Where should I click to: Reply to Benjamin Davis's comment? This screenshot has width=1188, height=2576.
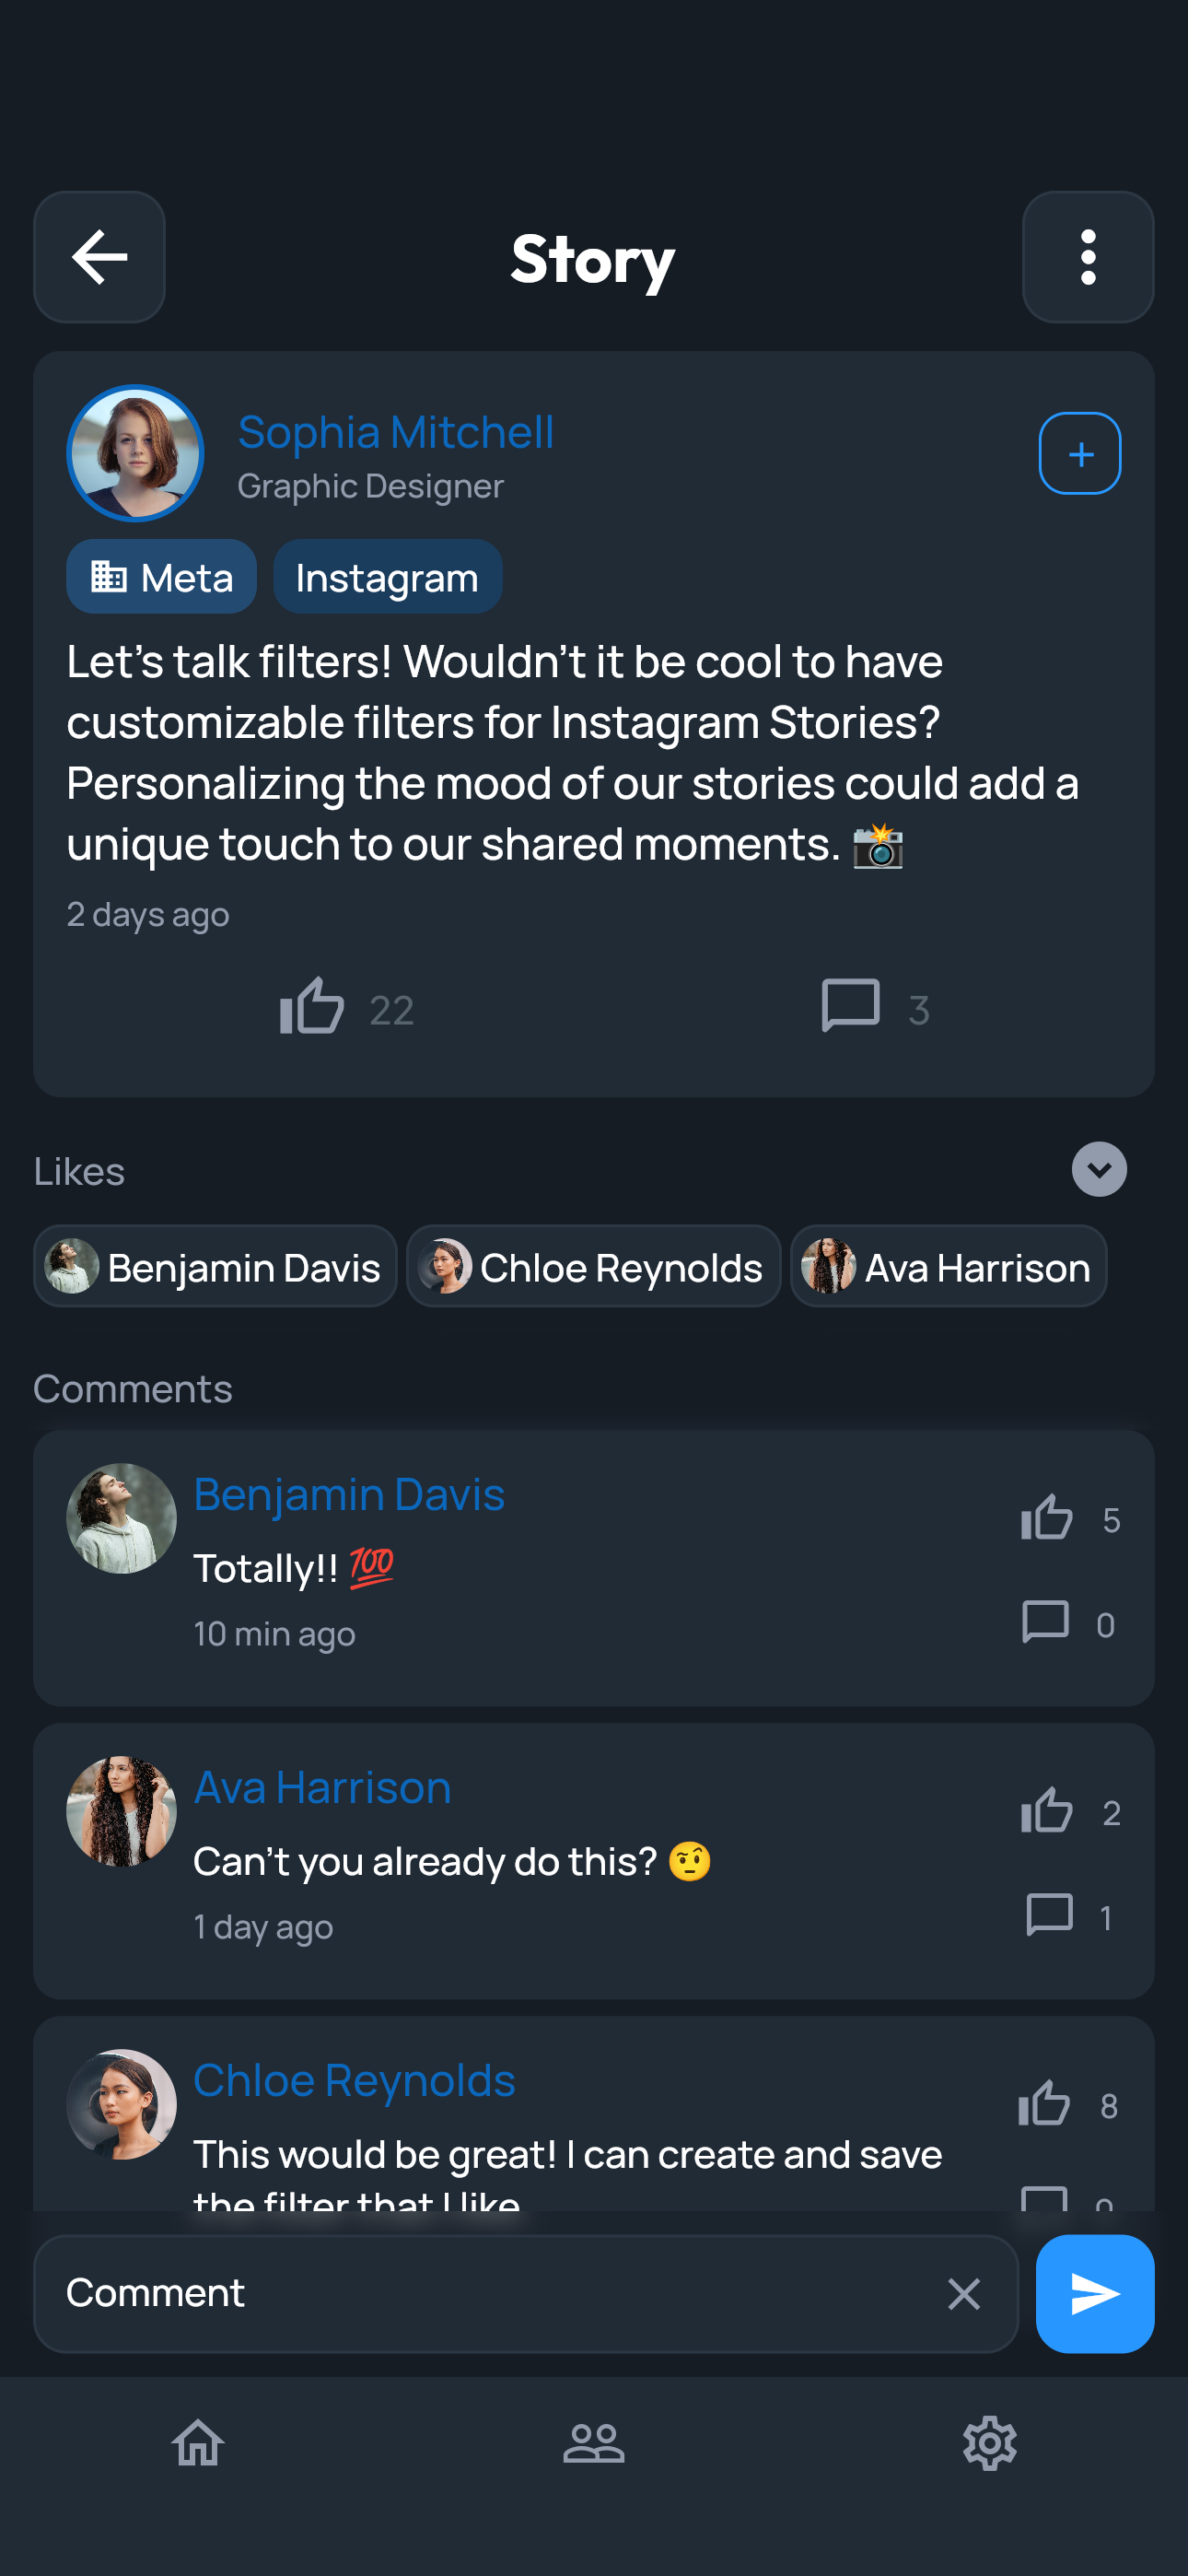(x=1046, y=1622)
